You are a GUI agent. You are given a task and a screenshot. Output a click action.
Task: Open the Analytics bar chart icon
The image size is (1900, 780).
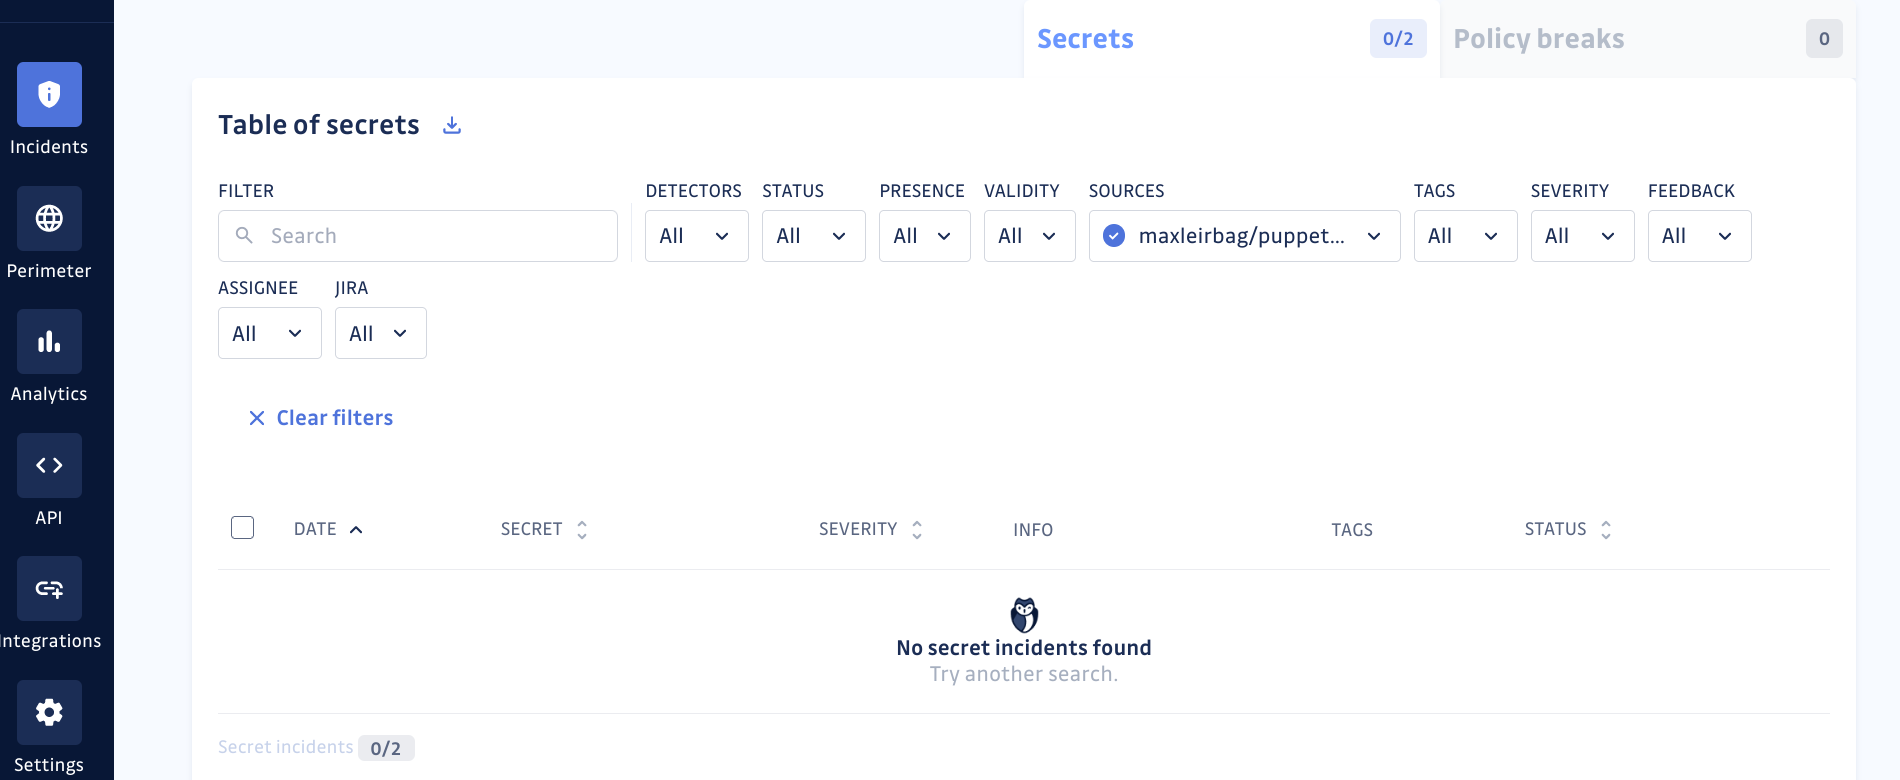(49, 341)
